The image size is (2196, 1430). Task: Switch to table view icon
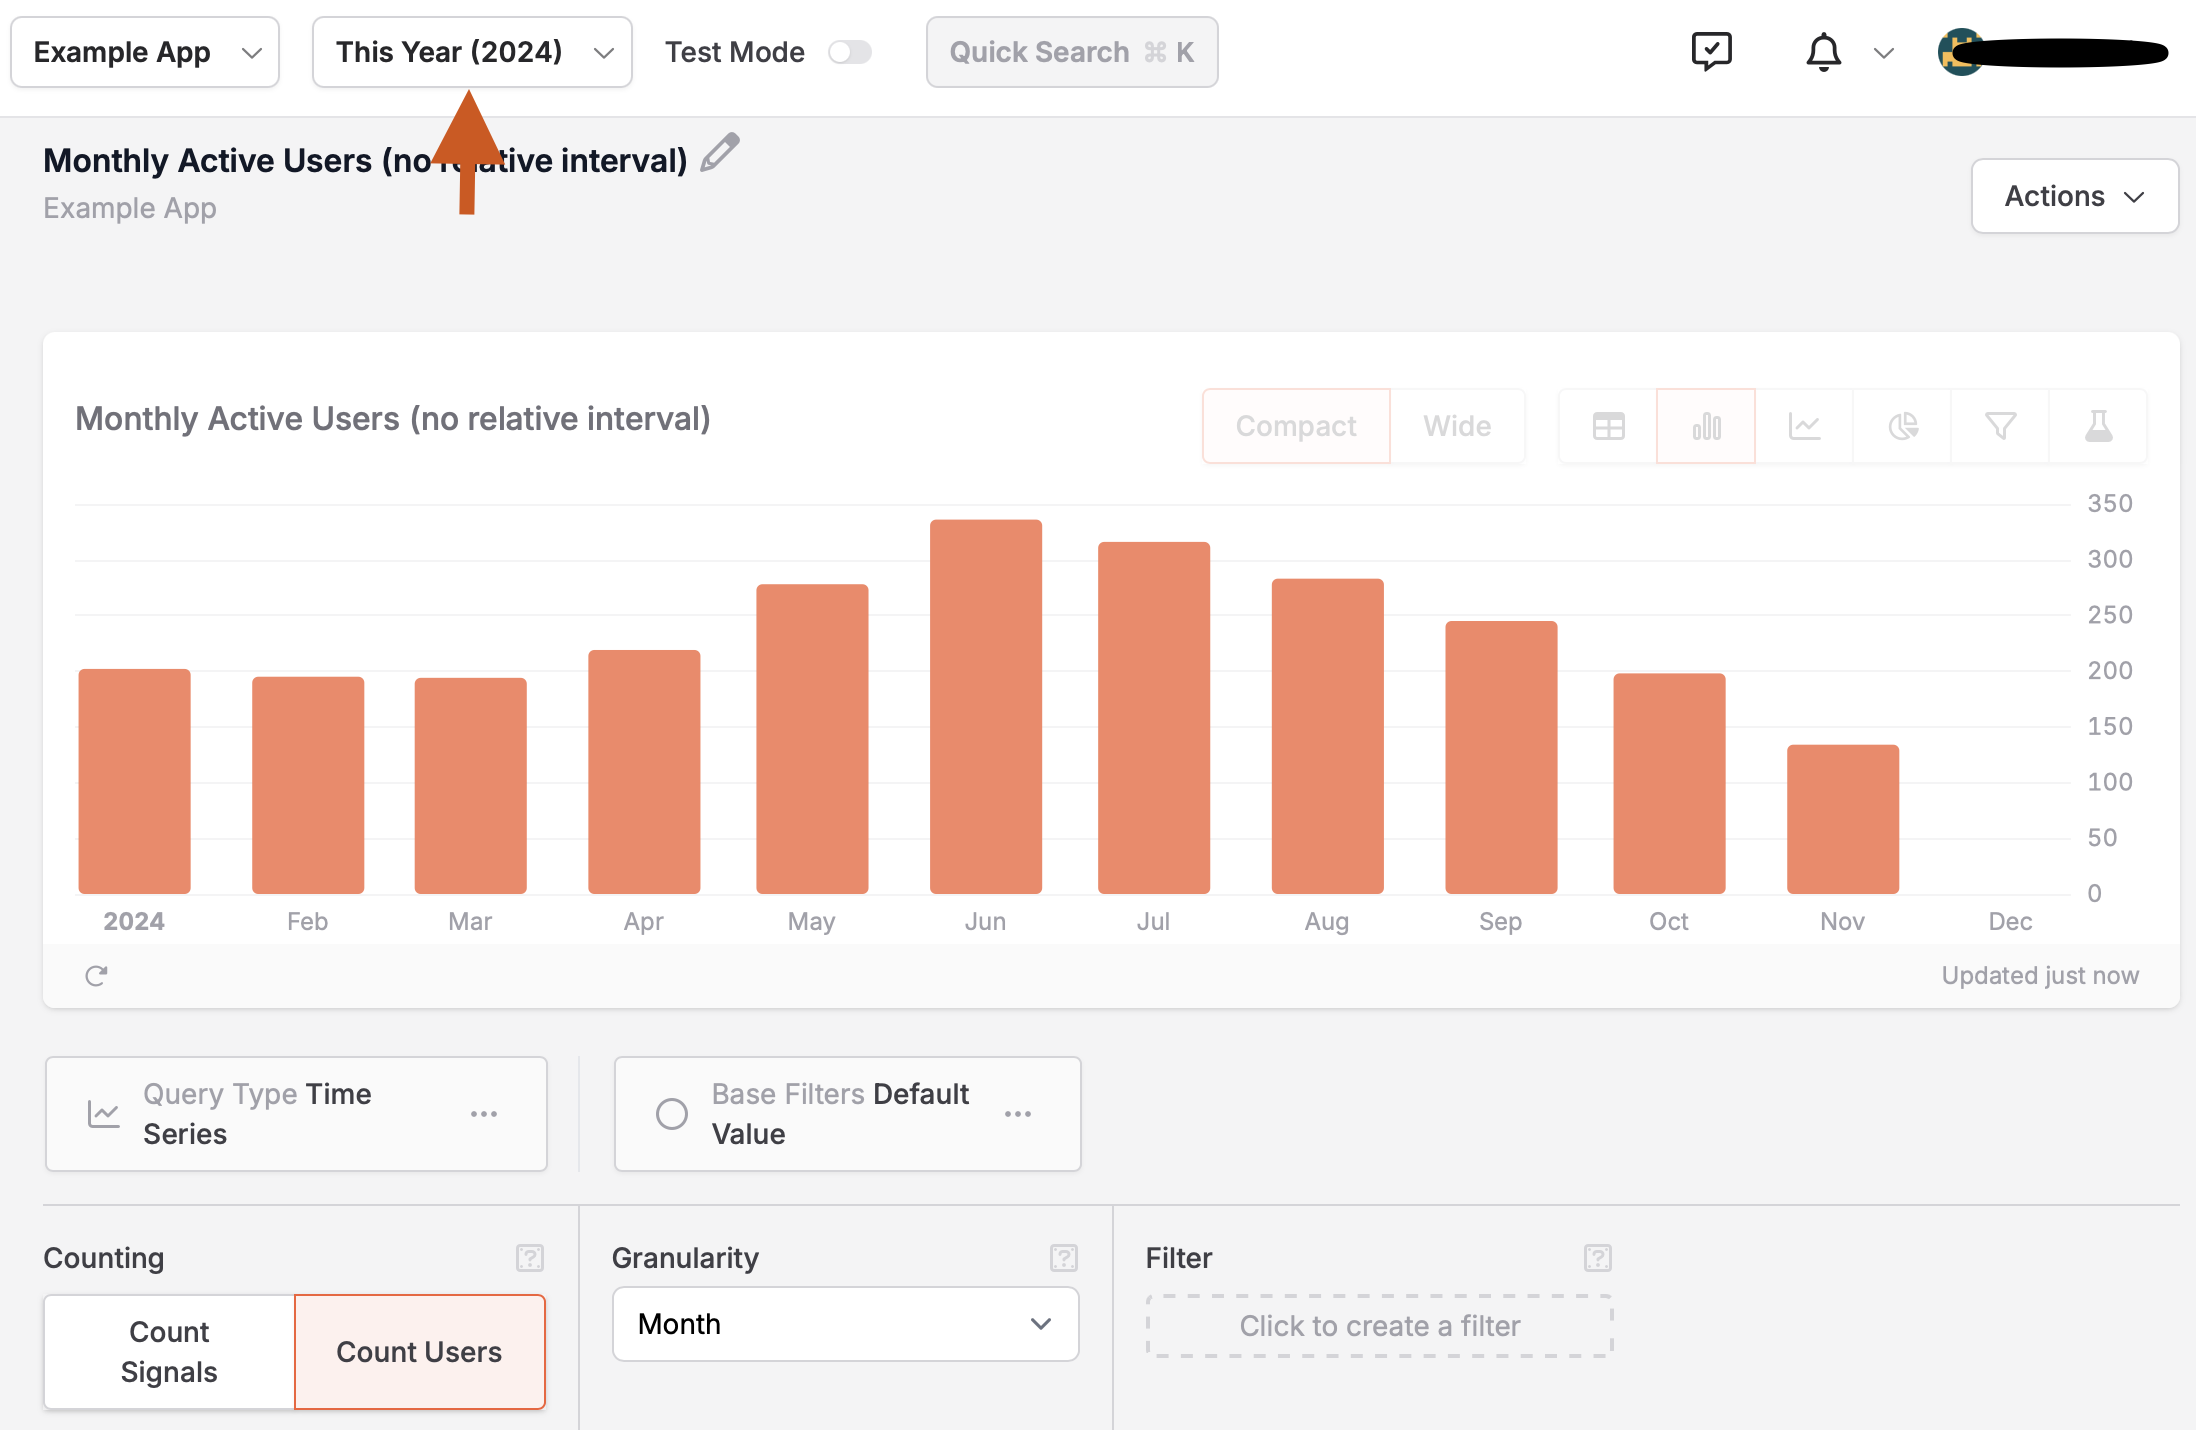[x=1608, y=426]
